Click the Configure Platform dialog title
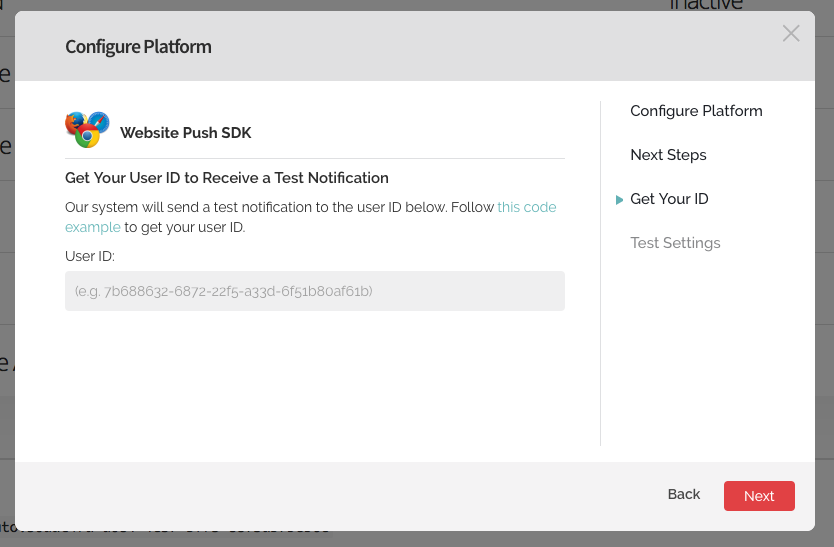The image size is (834, 547). [x=138, y=47]
